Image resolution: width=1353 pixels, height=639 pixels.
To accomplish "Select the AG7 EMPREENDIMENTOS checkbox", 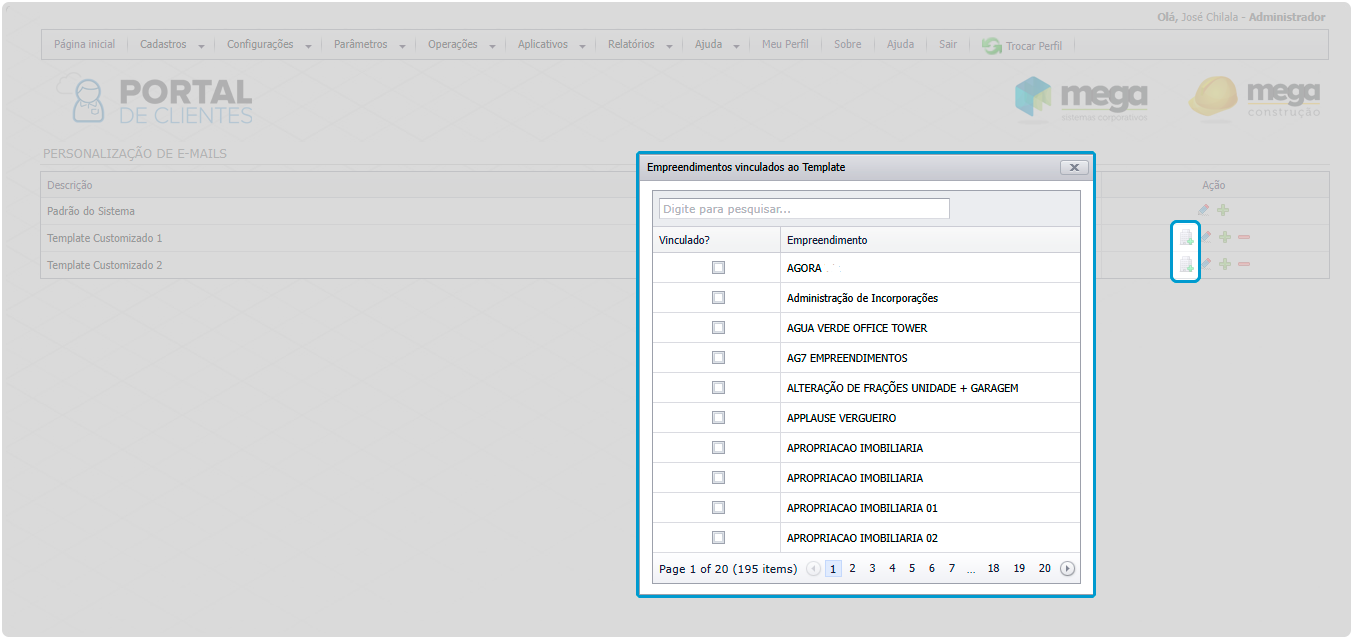I will tap(718, 358).
